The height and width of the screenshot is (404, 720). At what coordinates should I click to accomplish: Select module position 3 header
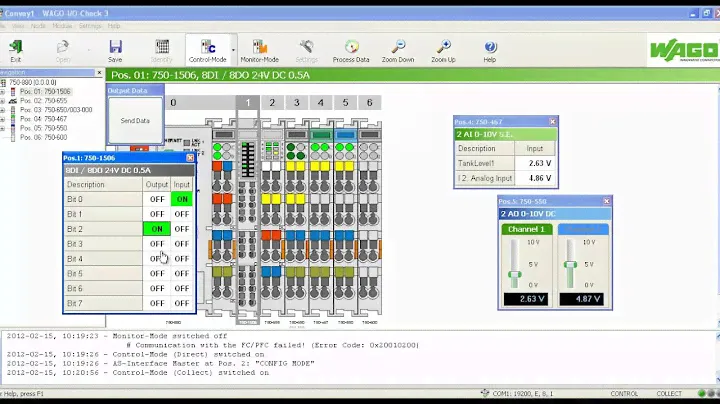click(x=296, y=103)
